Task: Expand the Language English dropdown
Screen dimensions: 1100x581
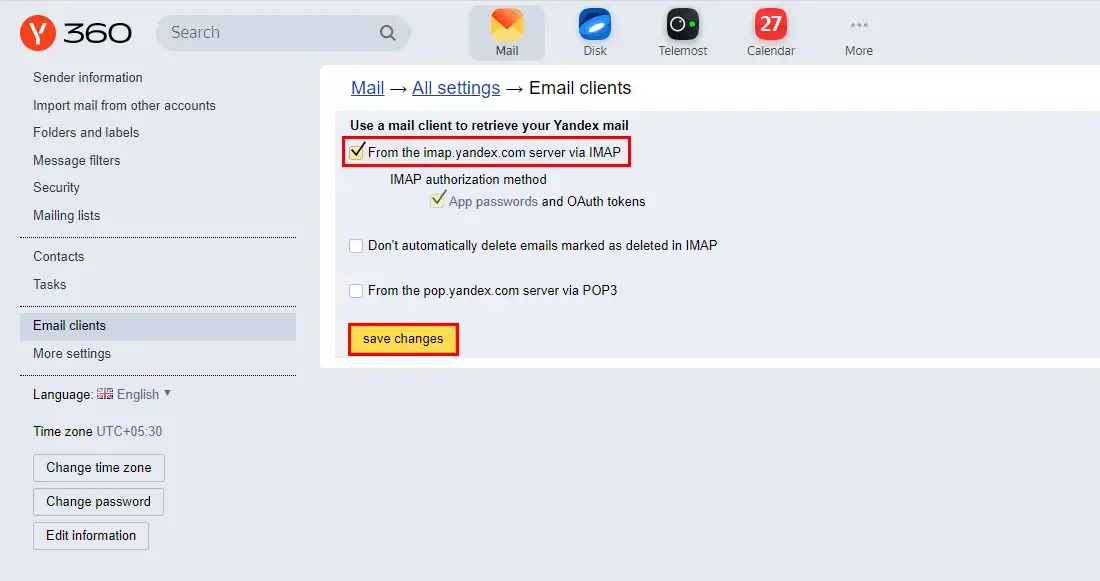Action: click(x=143, y=394)
